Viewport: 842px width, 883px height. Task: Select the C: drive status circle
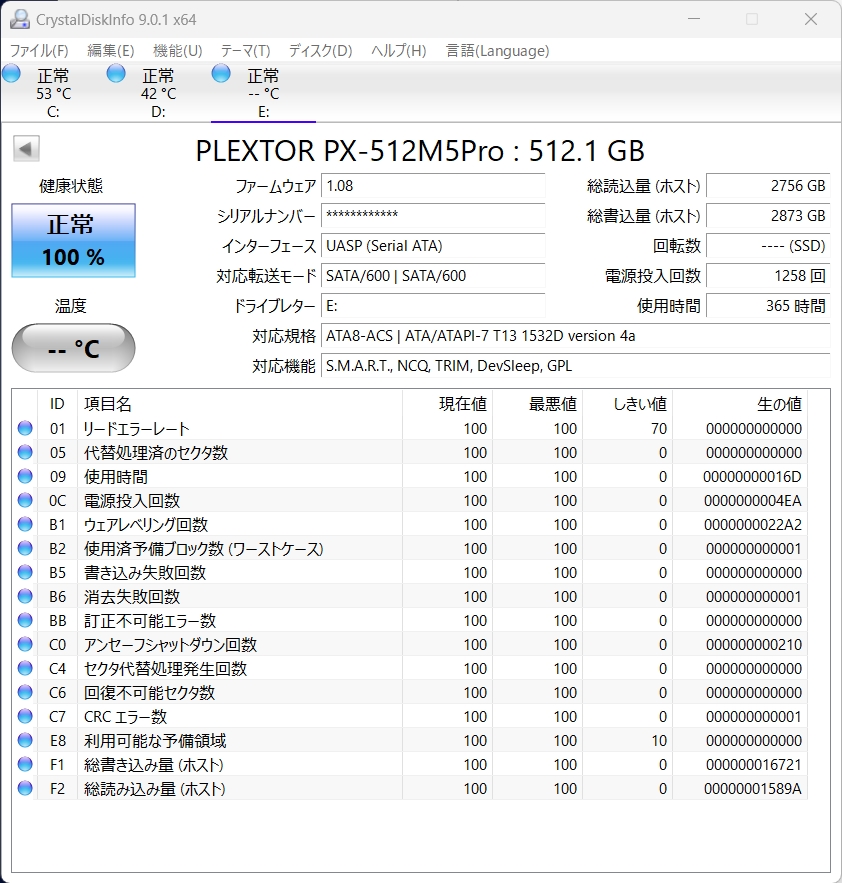11,73
